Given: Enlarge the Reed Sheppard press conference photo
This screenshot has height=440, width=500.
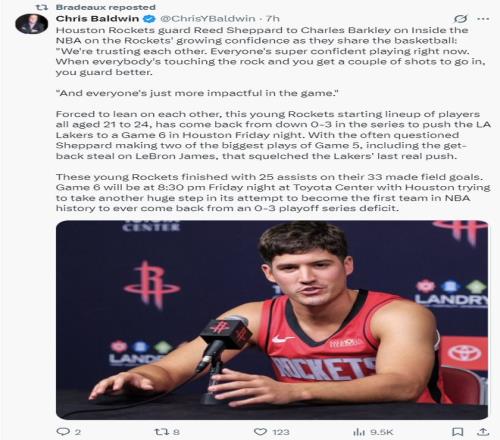Looking at the screenshot, I should pyautogui.click(x=272, y=320).
